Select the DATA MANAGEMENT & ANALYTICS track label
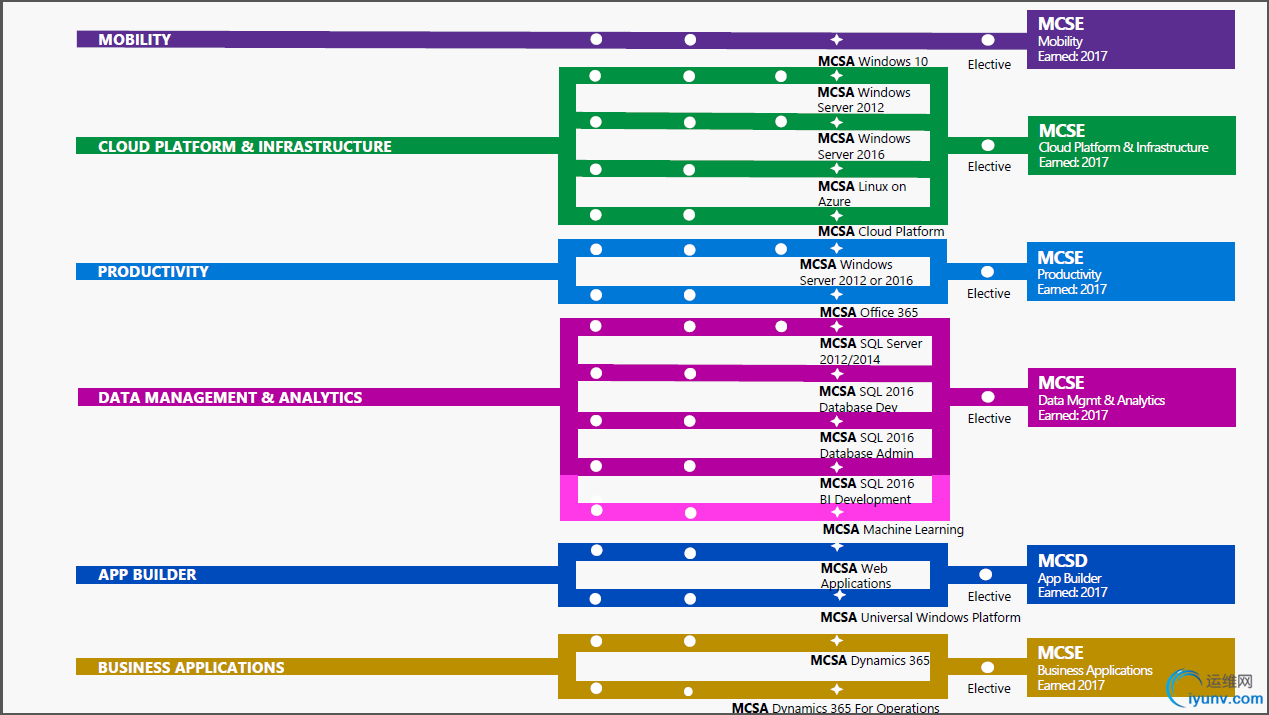This screenshot has width=1269, height=715. coord(230,398)
